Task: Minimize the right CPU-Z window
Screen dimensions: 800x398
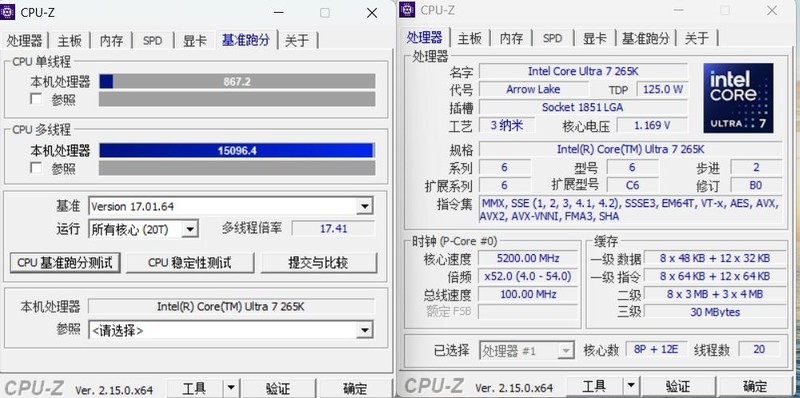Action: (679, 10)
